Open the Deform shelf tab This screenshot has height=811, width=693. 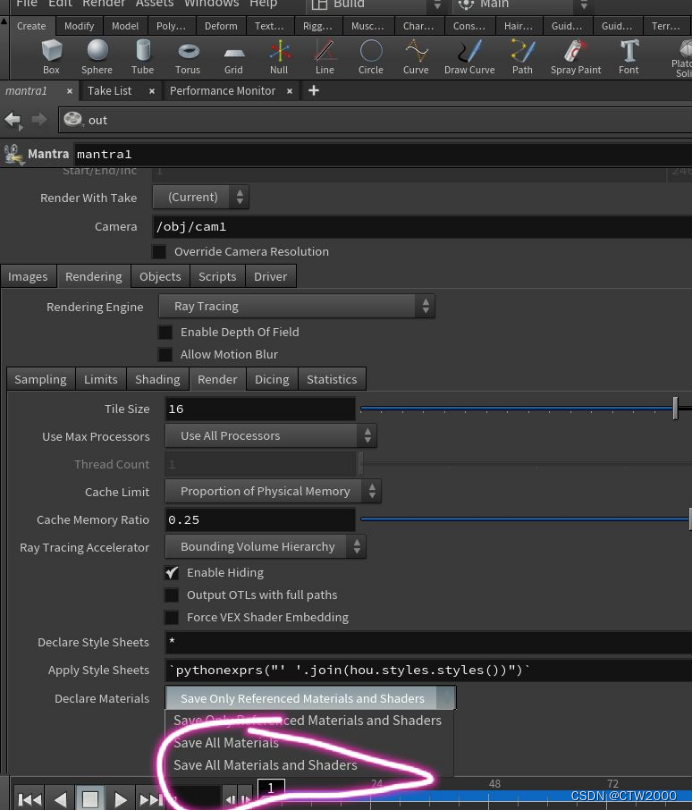[x=221, y=26]
